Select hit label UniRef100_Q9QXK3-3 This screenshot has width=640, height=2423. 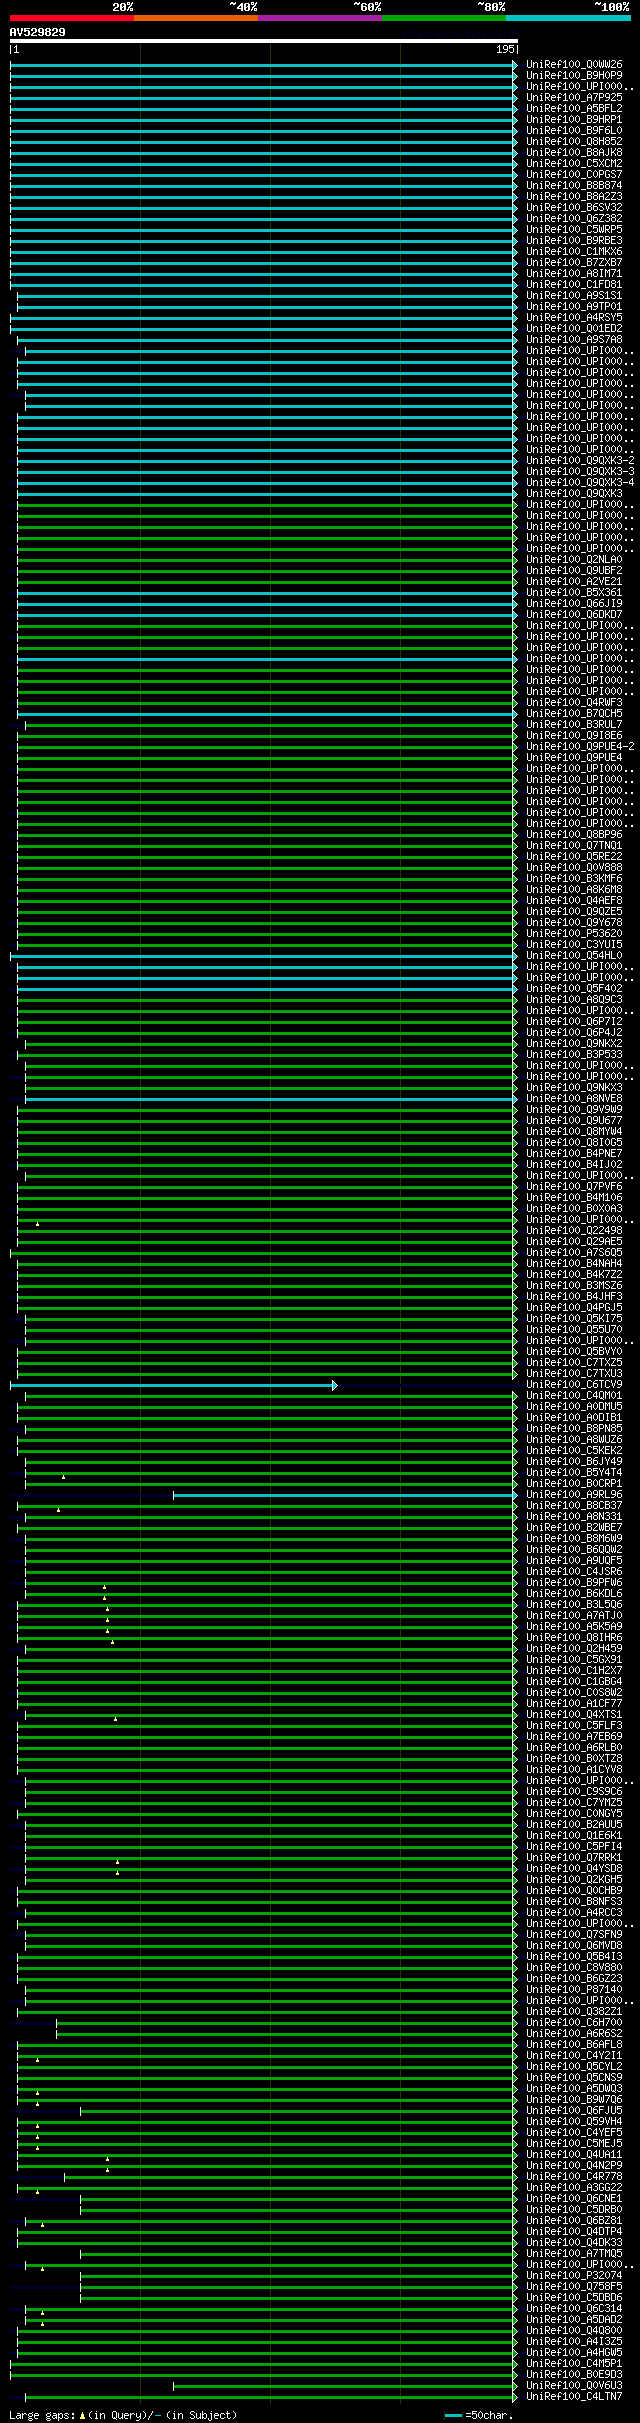580,472
